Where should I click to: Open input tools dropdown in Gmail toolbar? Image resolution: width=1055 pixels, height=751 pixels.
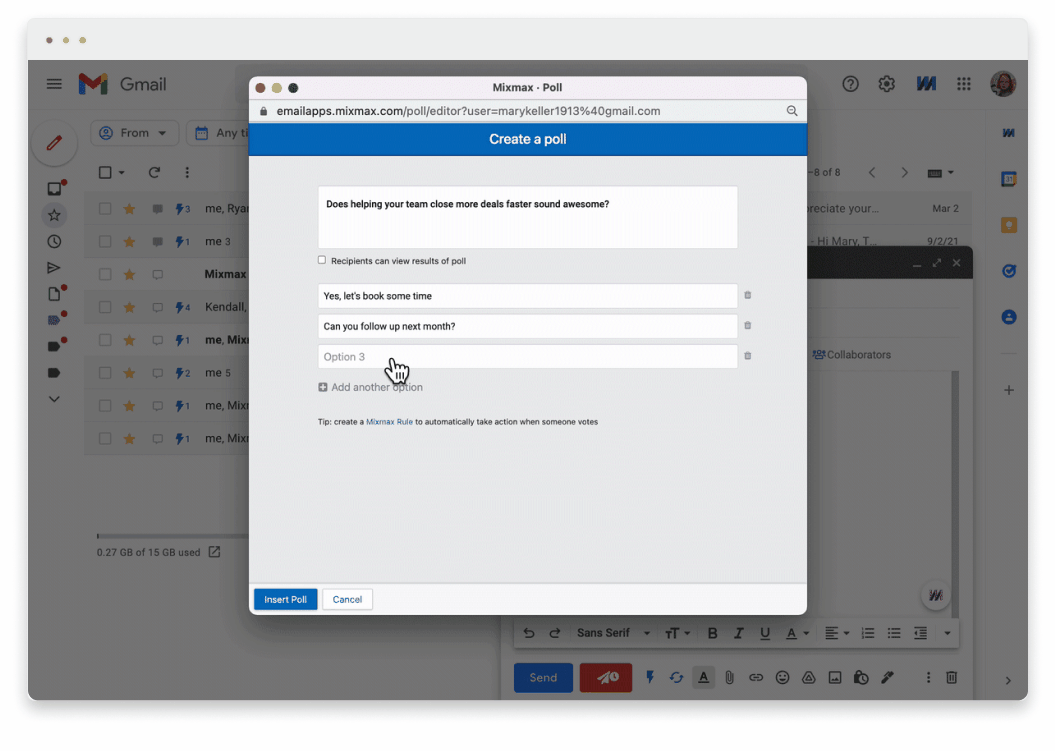(940, 173)
